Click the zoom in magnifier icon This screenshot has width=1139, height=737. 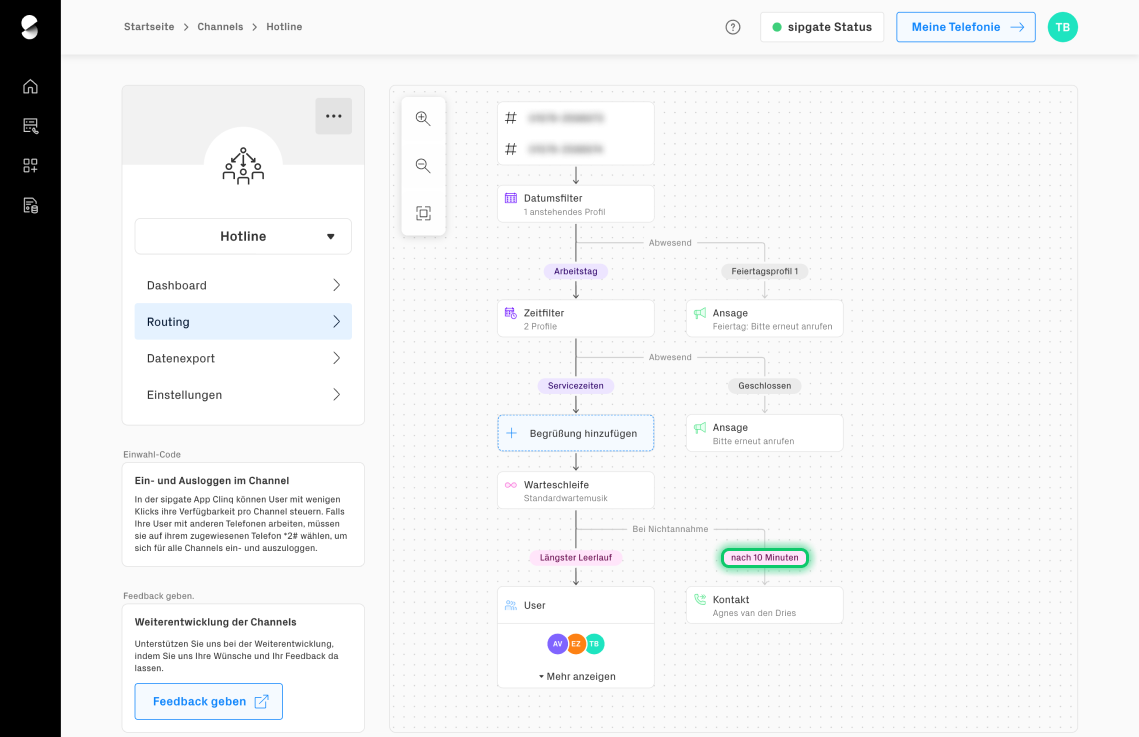[x=423, y=118]
